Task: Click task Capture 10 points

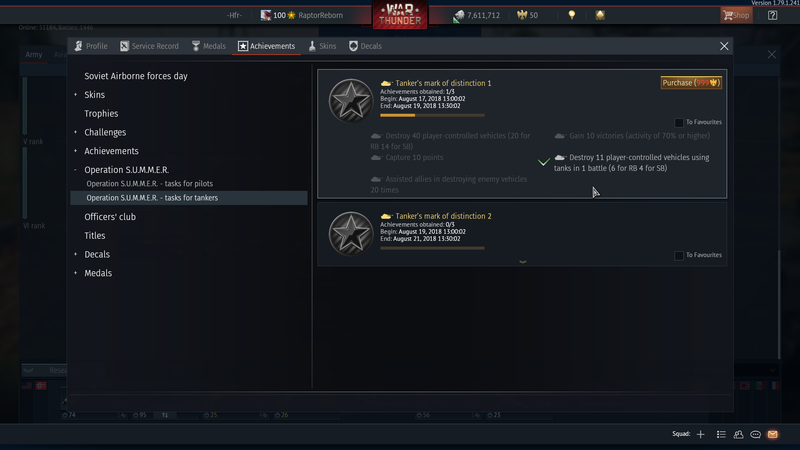Action: 407,157
